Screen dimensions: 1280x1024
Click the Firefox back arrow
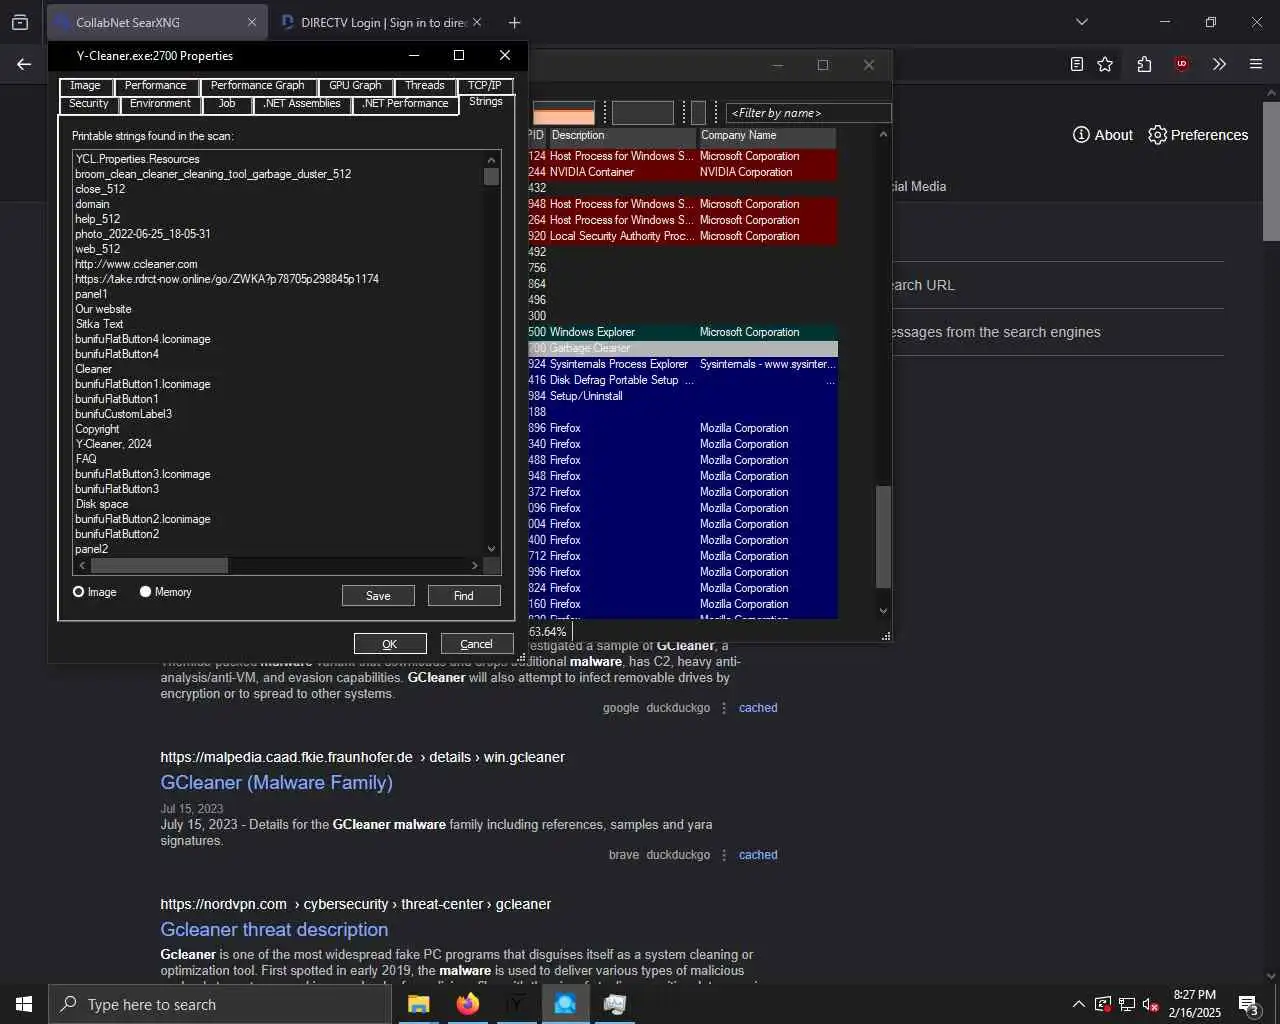24,64
